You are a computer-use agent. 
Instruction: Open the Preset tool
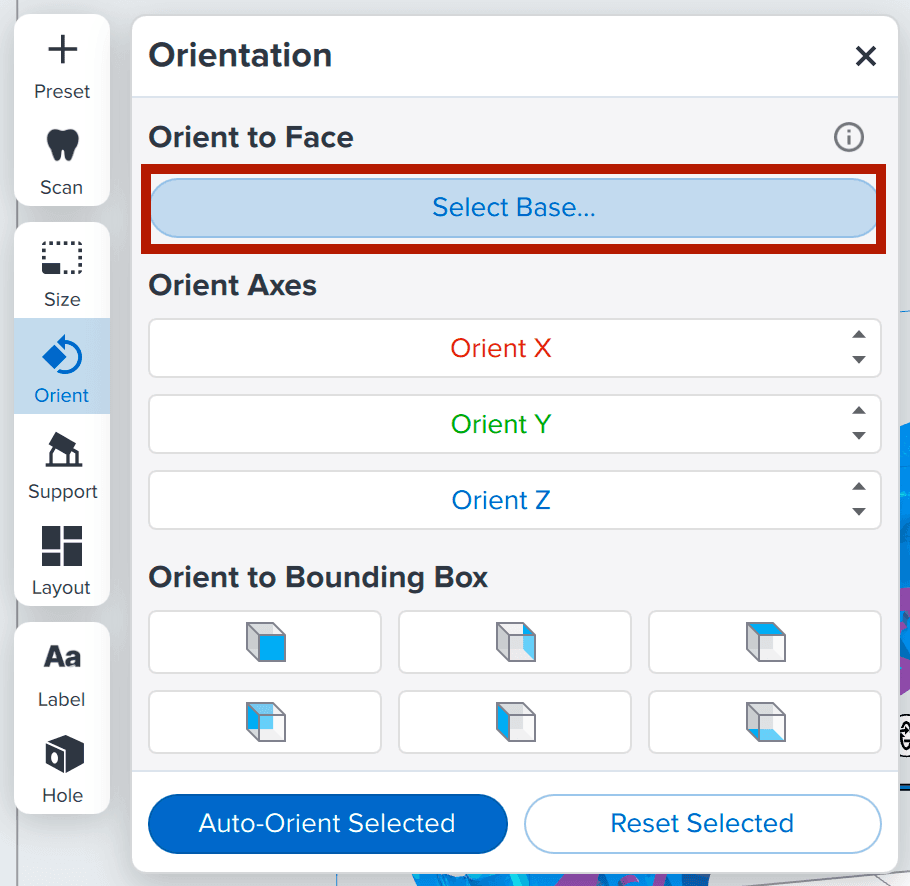(62, 66)
